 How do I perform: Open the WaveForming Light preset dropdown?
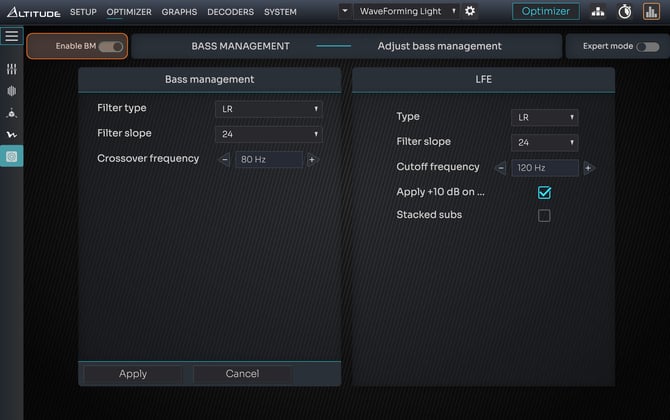click(x=399, y=11)
